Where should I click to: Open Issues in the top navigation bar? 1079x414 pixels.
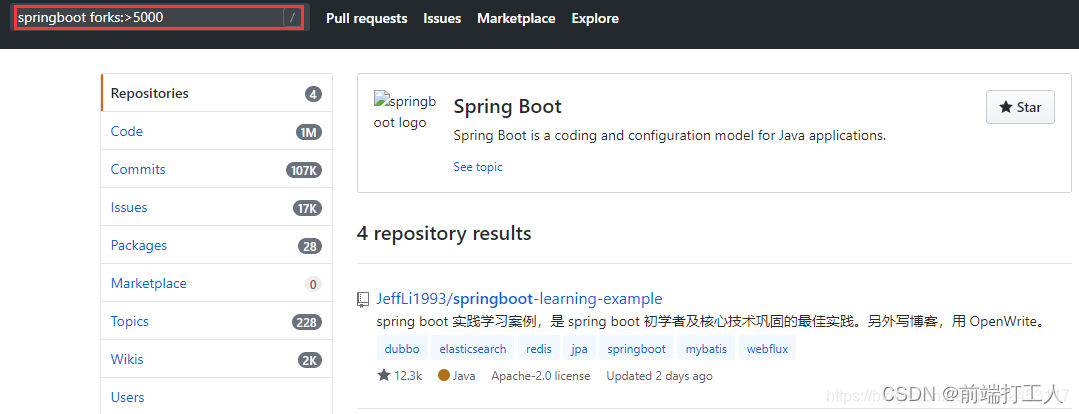tap(442, 19)
